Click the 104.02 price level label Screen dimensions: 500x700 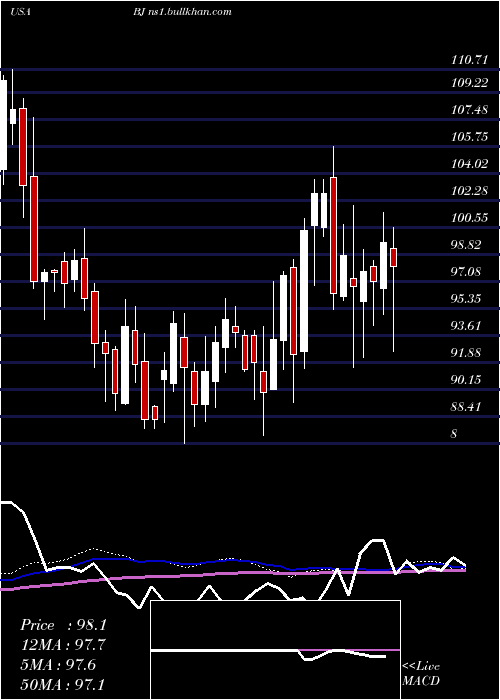click(x=469, y=164)
